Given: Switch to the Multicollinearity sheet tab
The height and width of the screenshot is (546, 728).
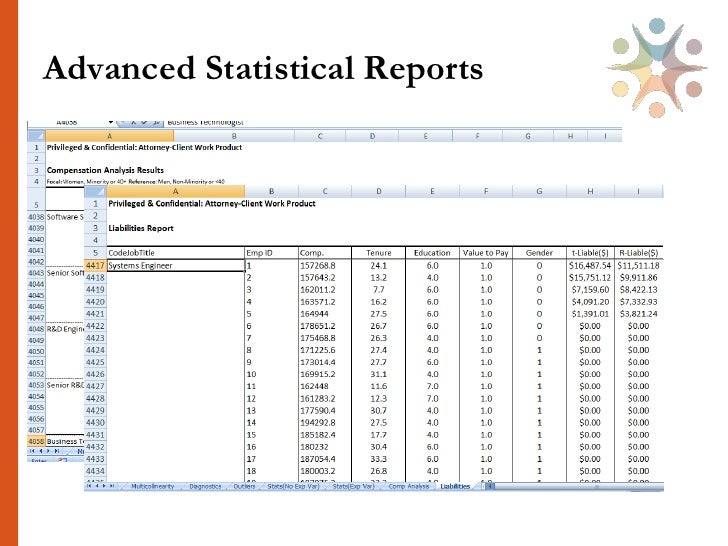Looking at the screenshot, I should 152,486.
